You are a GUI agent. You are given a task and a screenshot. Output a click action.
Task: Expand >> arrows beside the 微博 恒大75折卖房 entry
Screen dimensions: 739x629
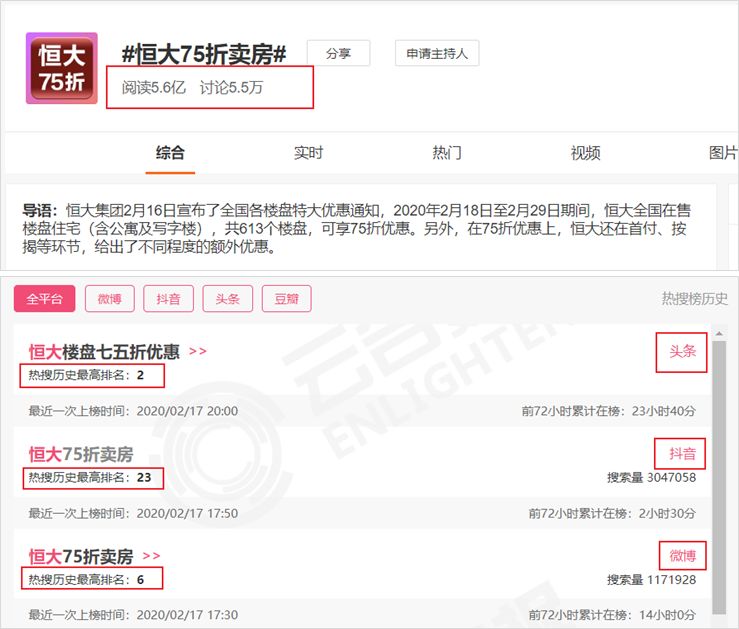click(151, 556)
